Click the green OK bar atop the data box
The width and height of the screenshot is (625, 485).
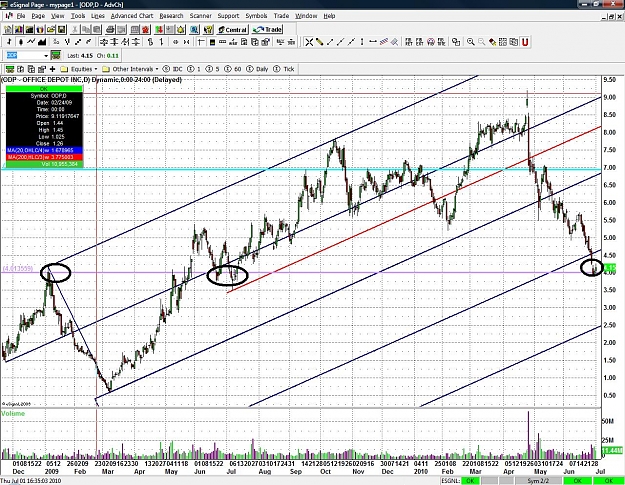click(44, 89)
